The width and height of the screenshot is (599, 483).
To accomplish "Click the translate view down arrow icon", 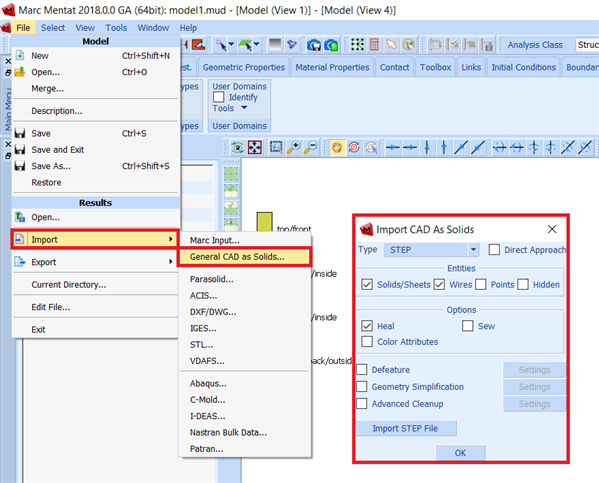I will pyautogui.click(x=427, y=147).
